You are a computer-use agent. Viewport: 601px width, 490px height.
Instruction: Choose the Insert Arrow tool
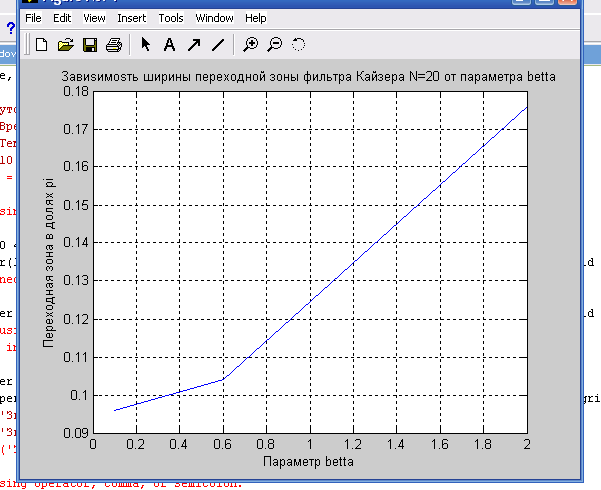(194, 45)
